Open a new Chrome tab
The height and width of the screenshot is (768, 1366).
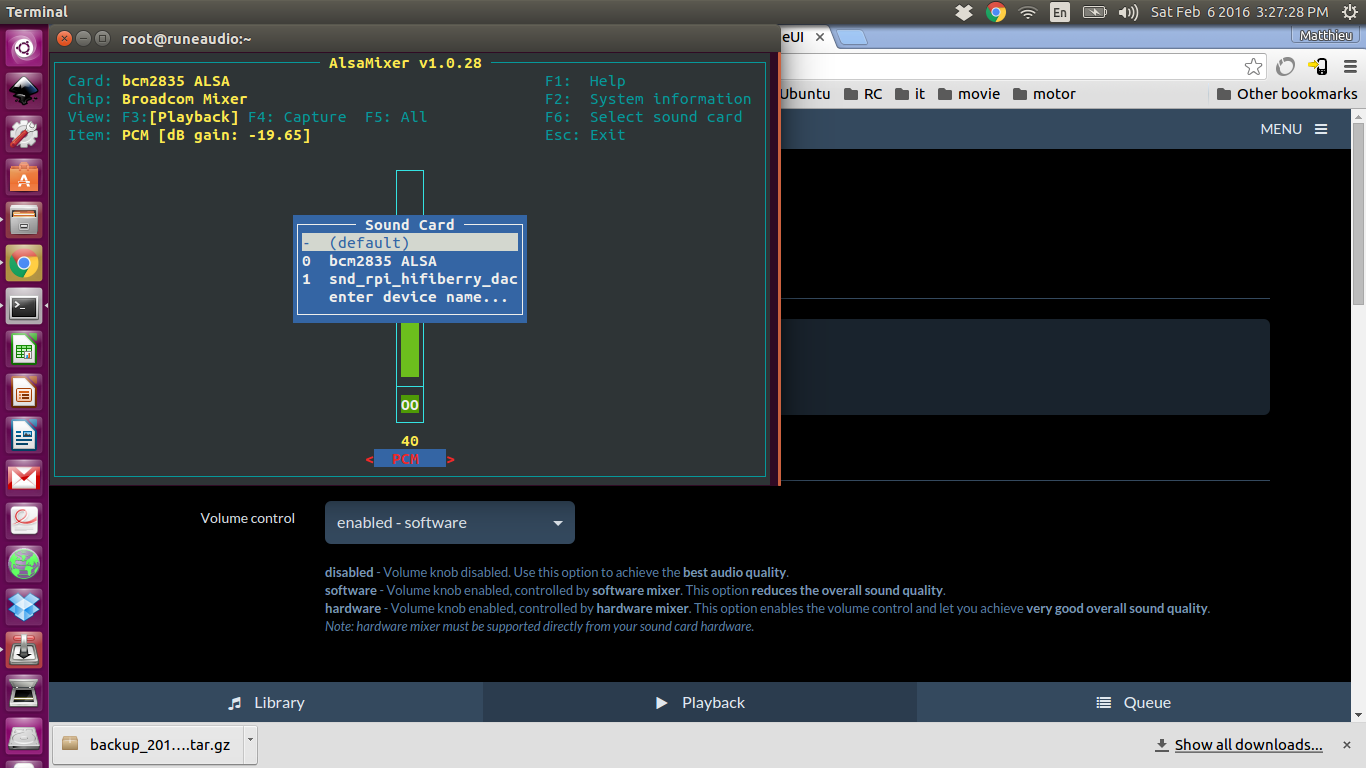851,37
